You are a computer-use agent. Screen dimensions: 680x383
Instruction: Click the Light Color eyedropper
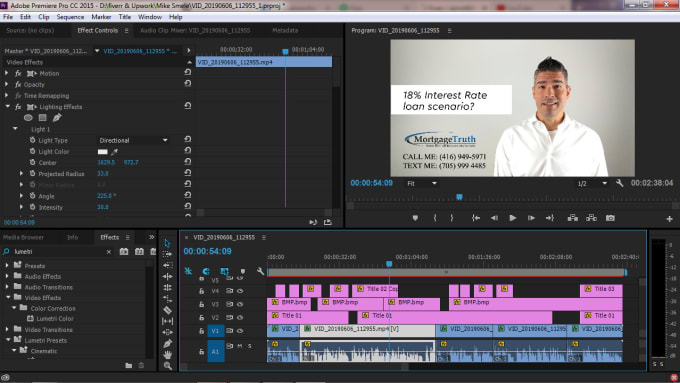tap(114, 152)
